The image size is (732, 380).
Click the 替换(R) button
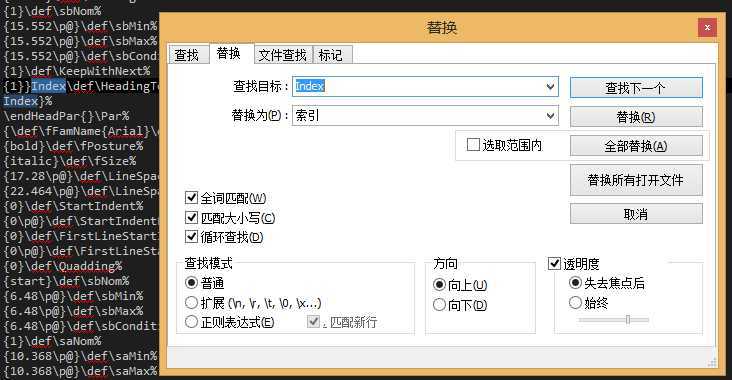(636, 117)
